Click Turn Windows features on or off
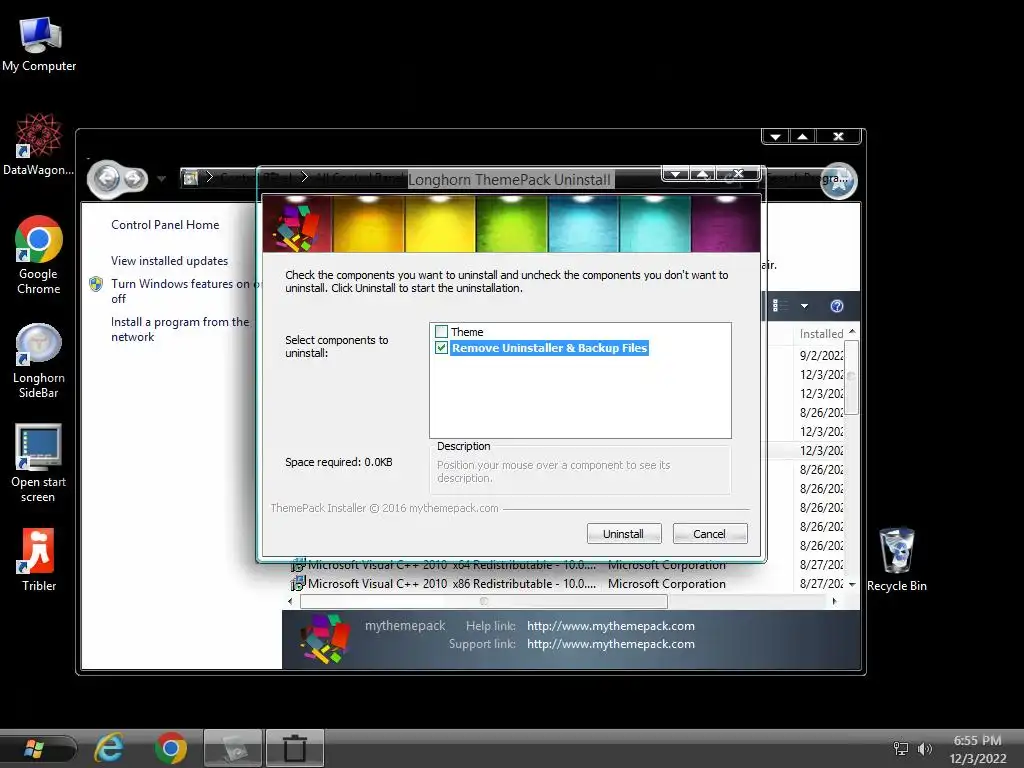The height and width of the screenshot is (768, 1024). click(x=186, y=291)
